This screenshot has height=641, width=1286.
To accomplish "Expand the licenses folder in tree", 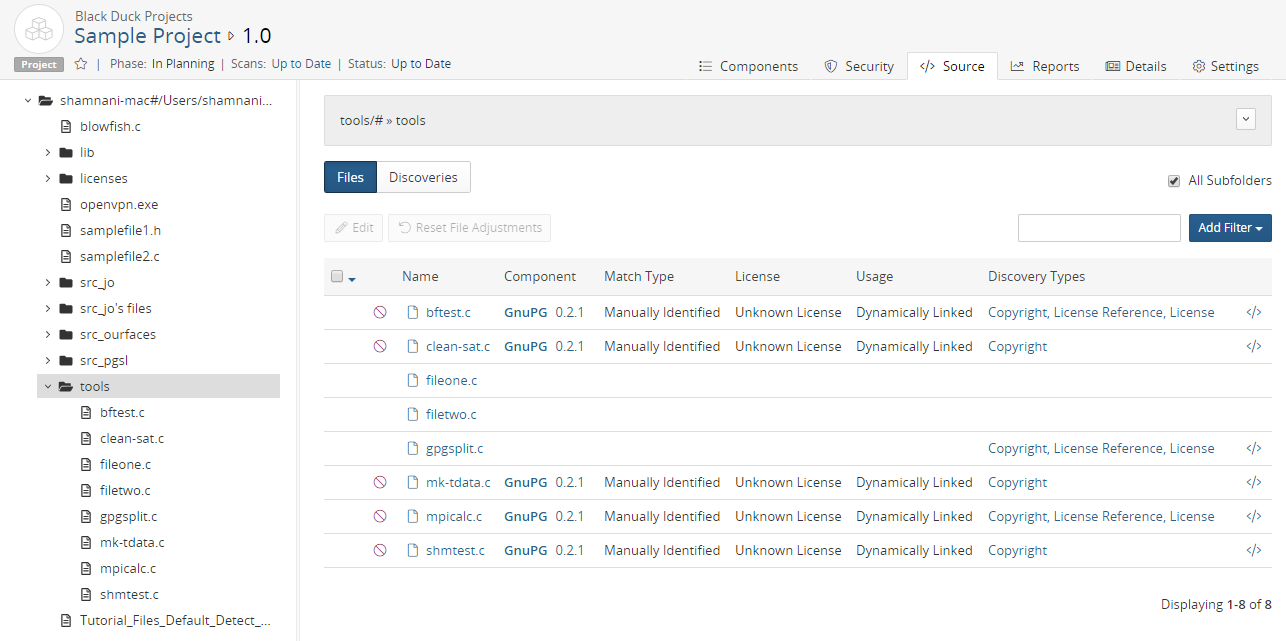I will tap(48, 179).
